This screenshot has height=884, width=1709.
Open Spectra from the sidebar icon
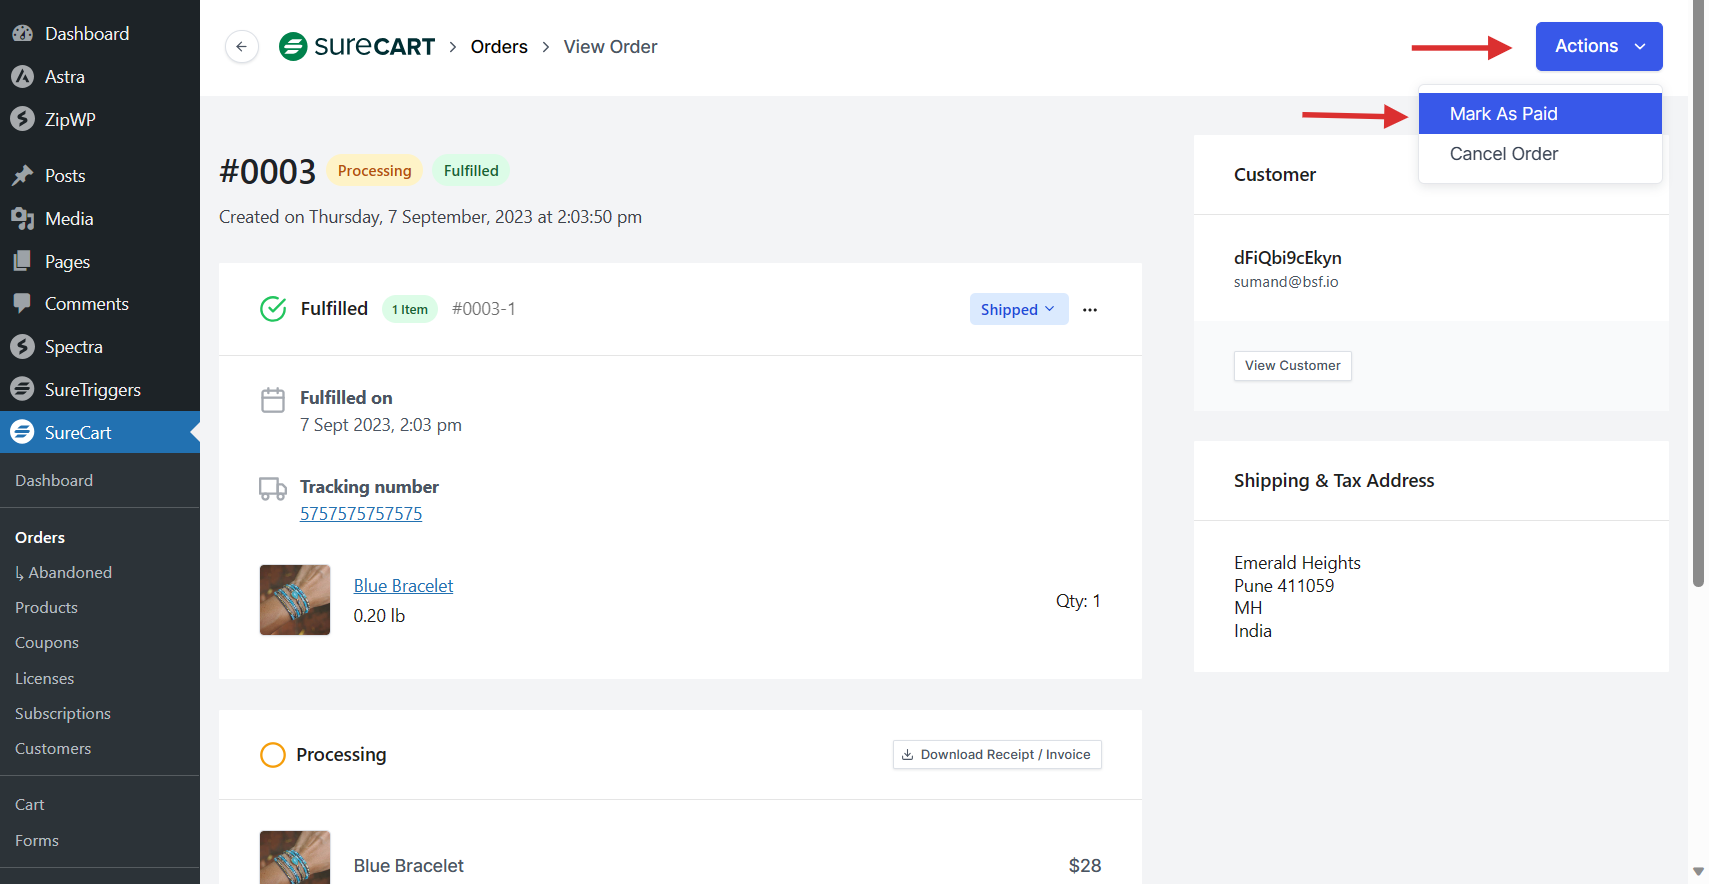coord(22,347)
